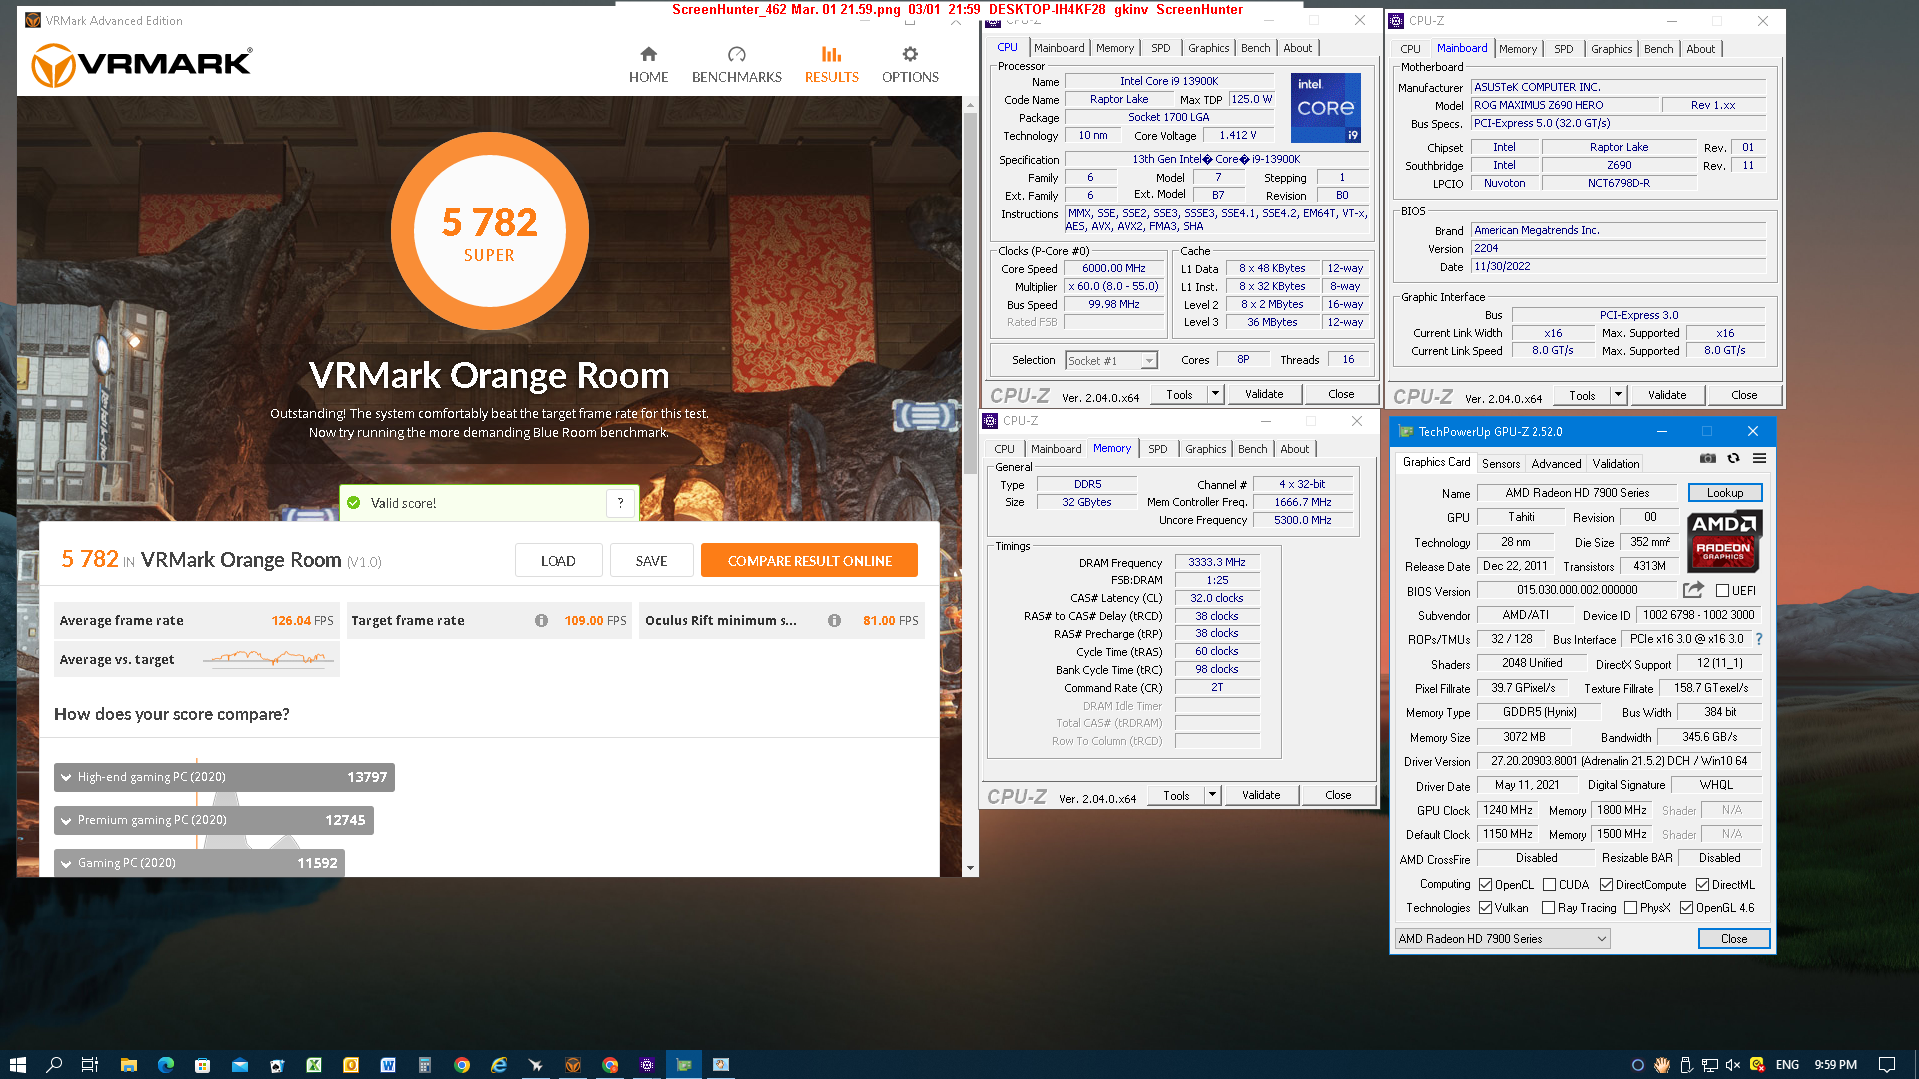
Task: Open taskbar Search
Action: [54, 1065]
